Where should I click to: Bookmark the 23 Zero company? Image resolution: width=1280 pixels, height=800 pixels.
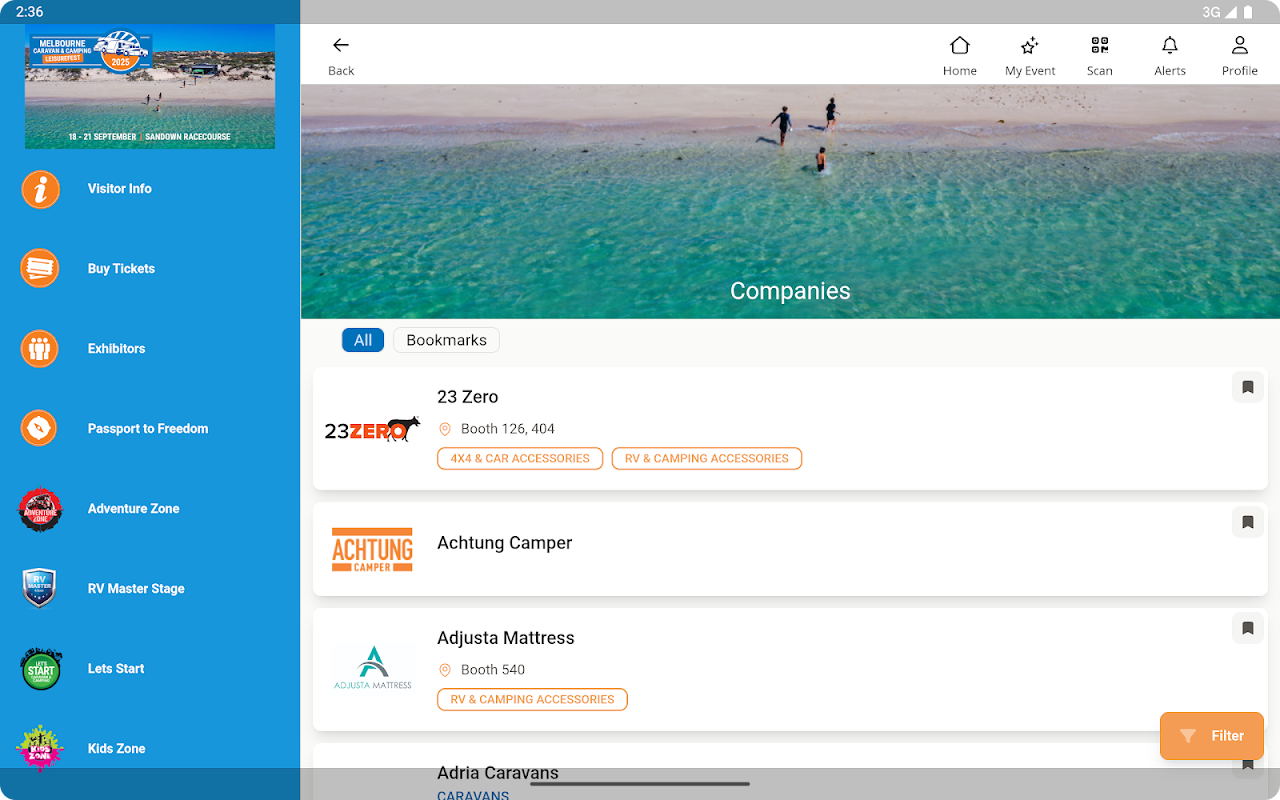click(x=1248, y=387)
